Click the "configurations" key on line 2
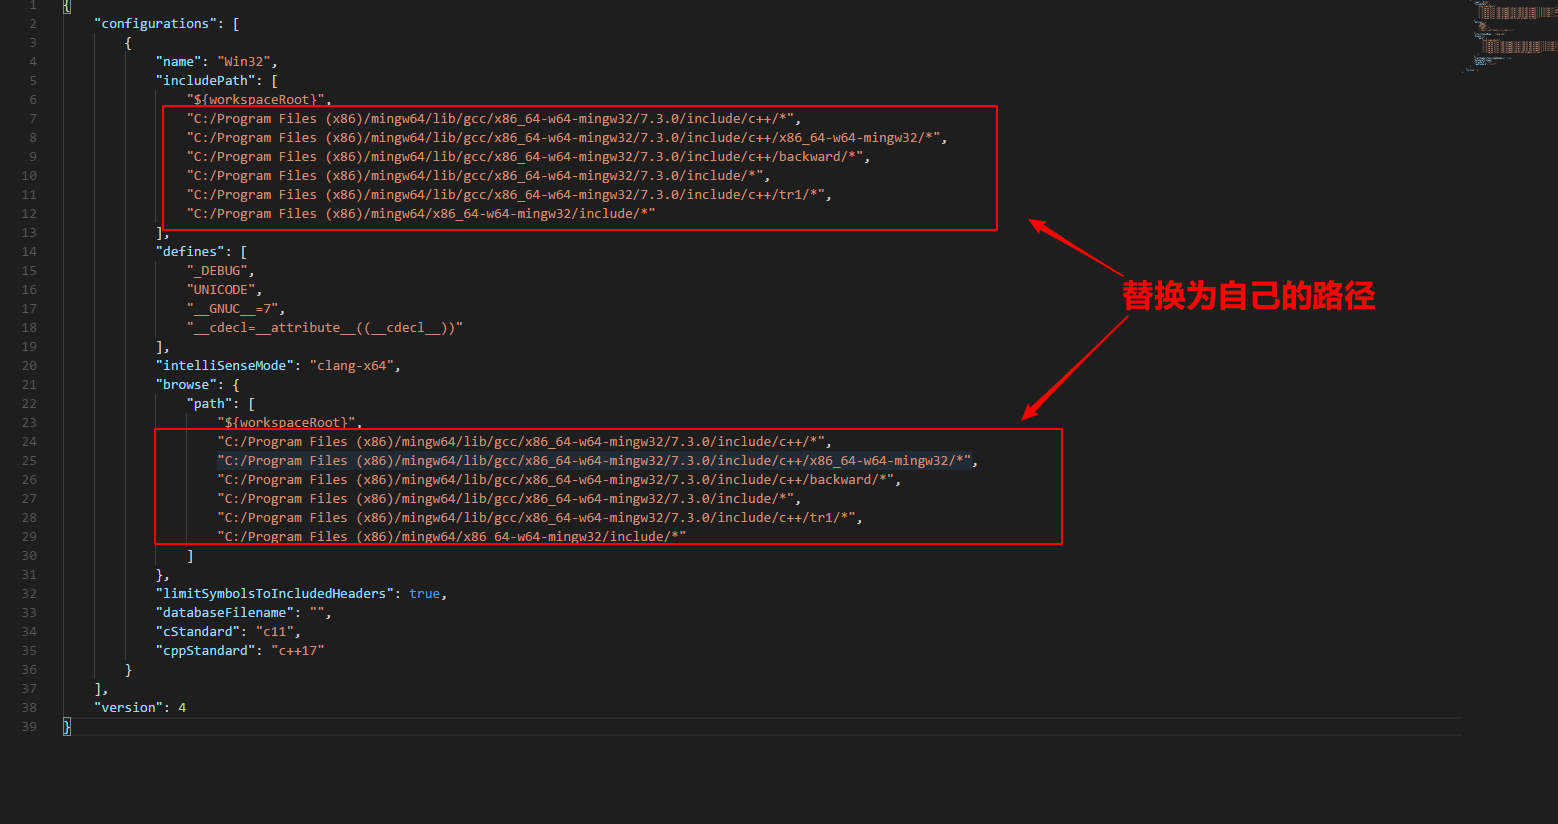The image size is (1558, 824). 155,23
